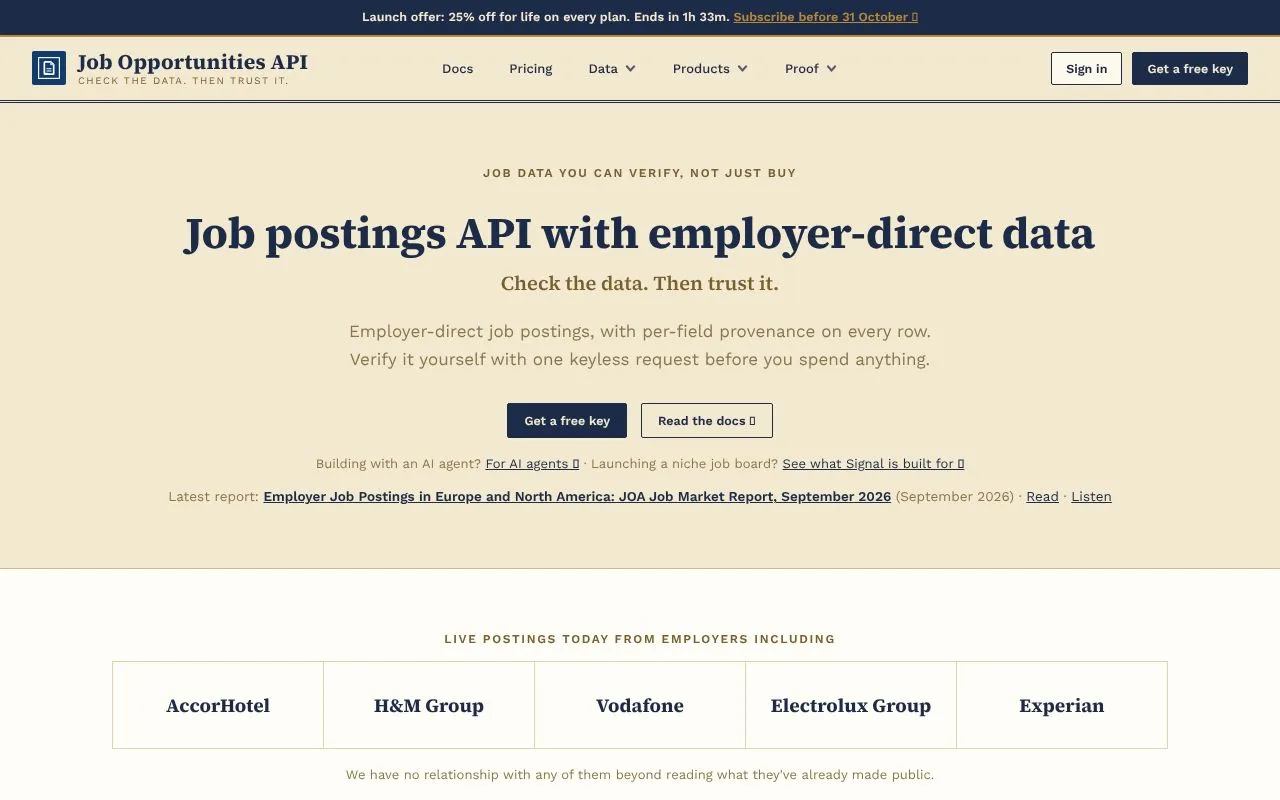Image resolution: width=1280 pixels, height=800 pixels.
Task: Click the main headline Job postings API
Action: point(640,234)
